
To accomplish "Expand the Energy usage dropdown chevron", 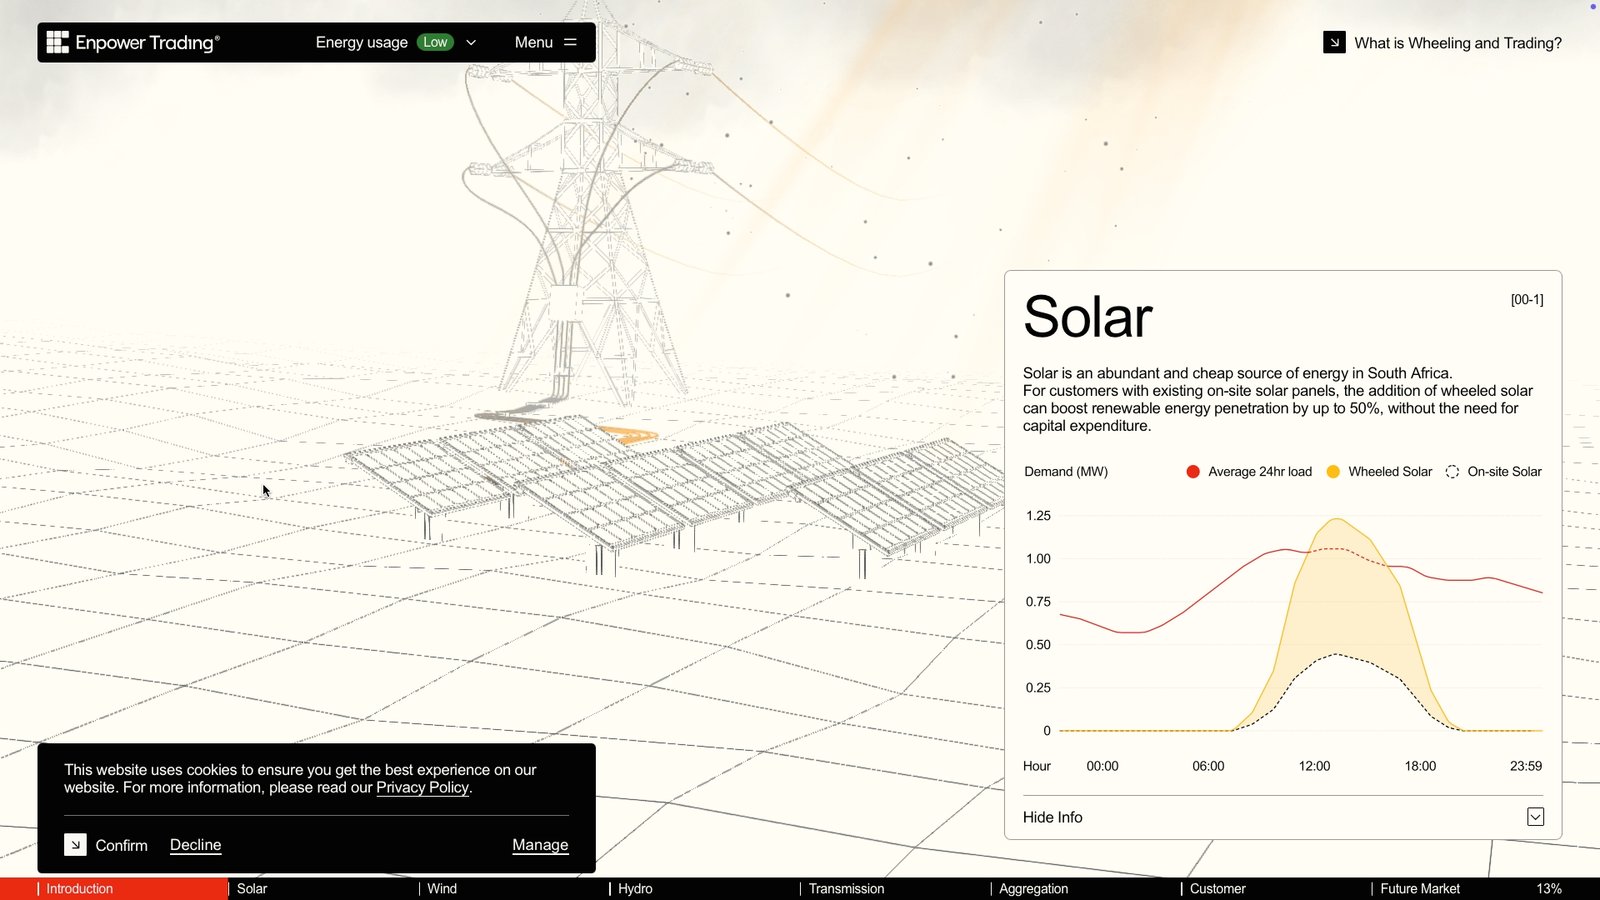I will 471,42.
